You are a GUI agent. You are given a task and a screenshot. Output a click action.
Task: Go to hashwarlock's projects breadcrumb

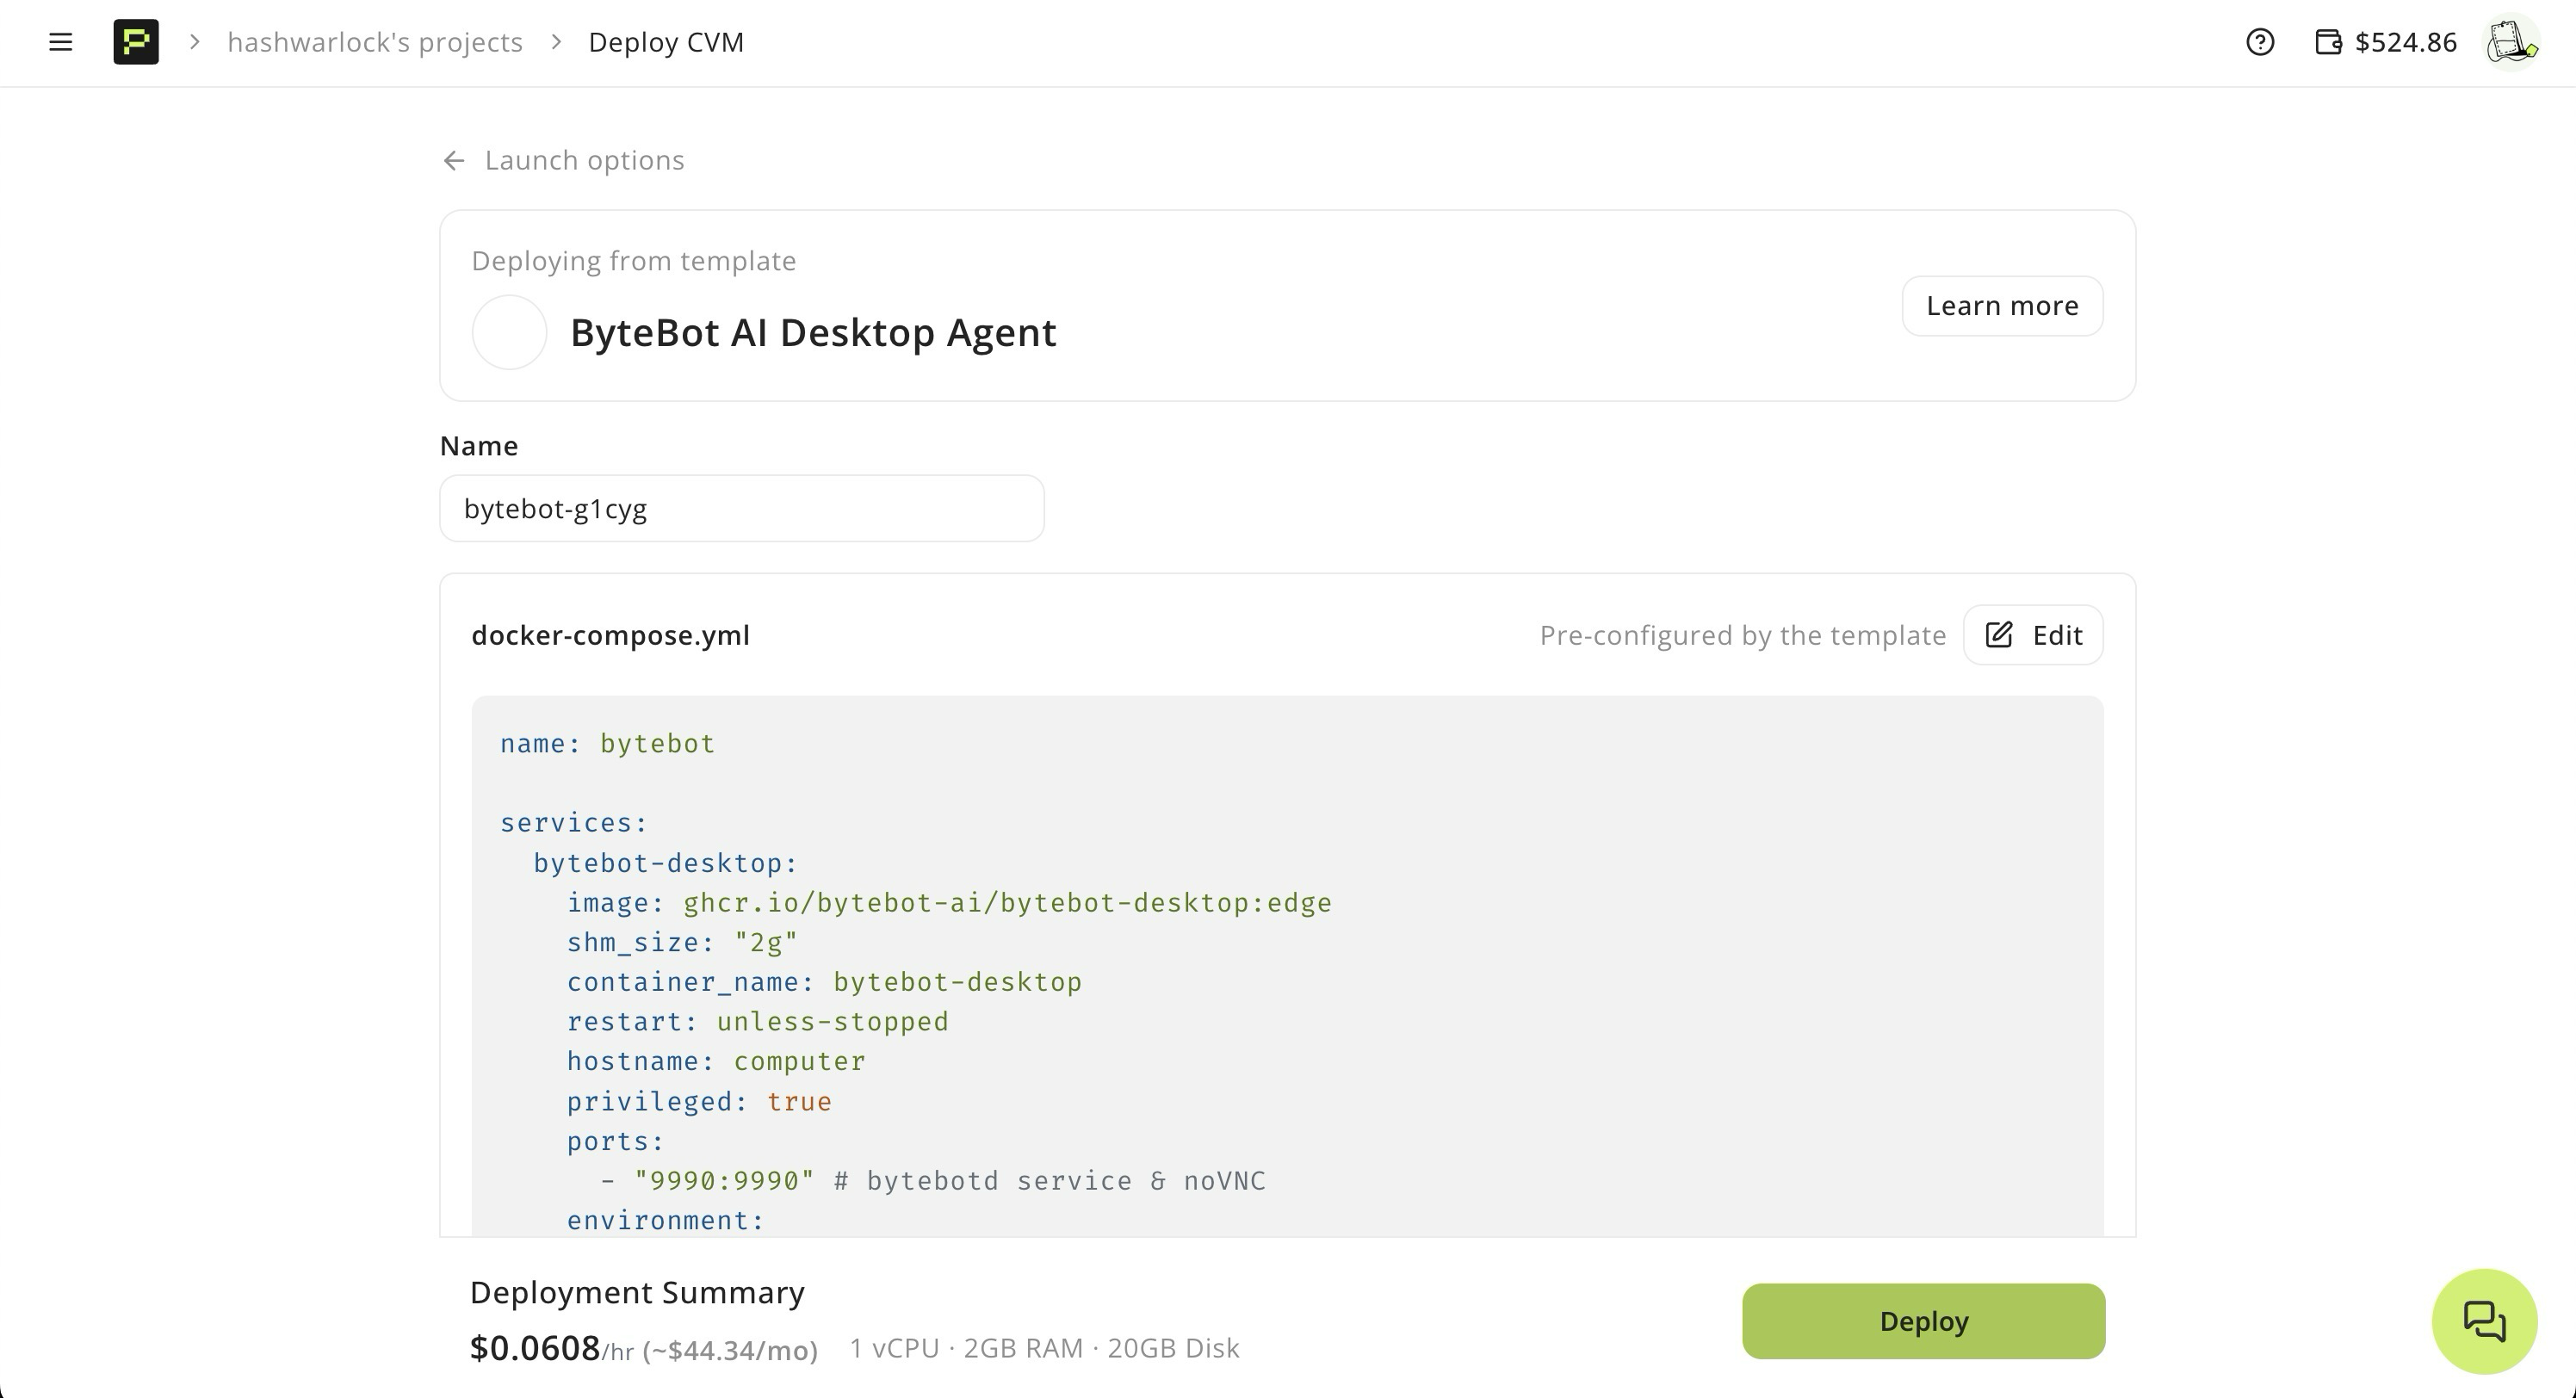375,42
